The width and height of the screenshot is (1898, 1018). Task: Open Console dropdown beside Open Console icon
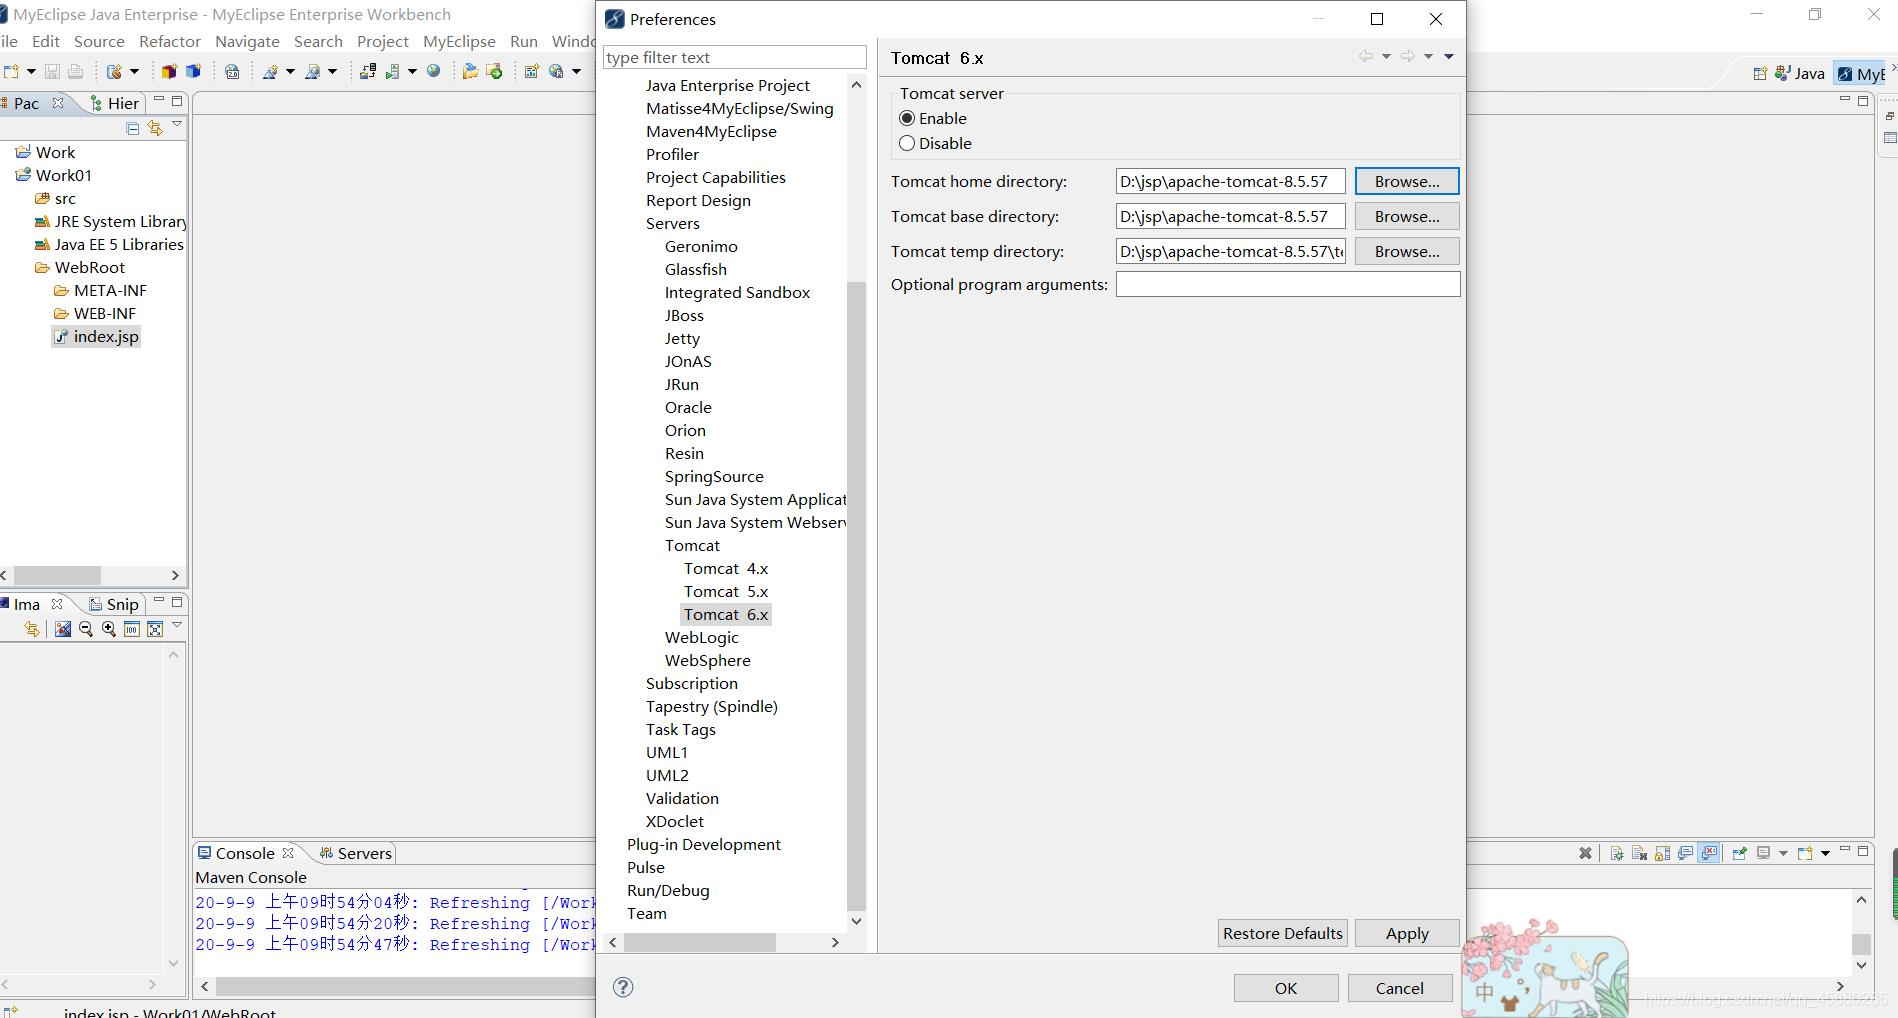point(1825,853)
